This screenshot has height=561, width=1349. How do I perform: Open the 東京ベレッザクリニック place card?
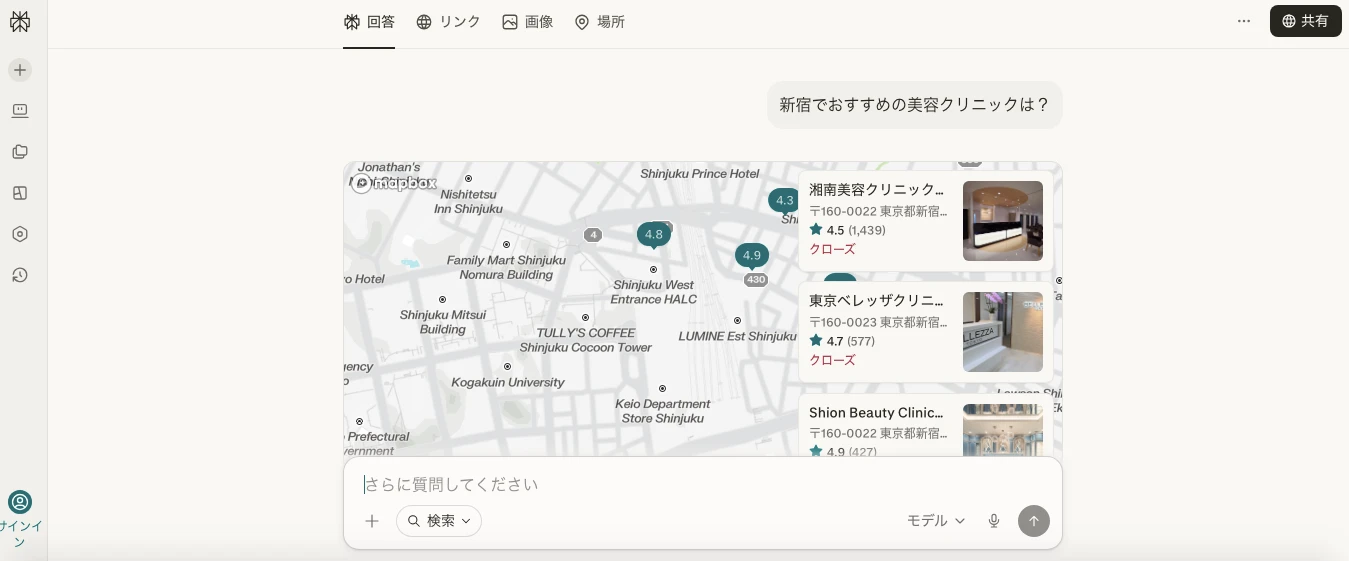pos(925,332)
